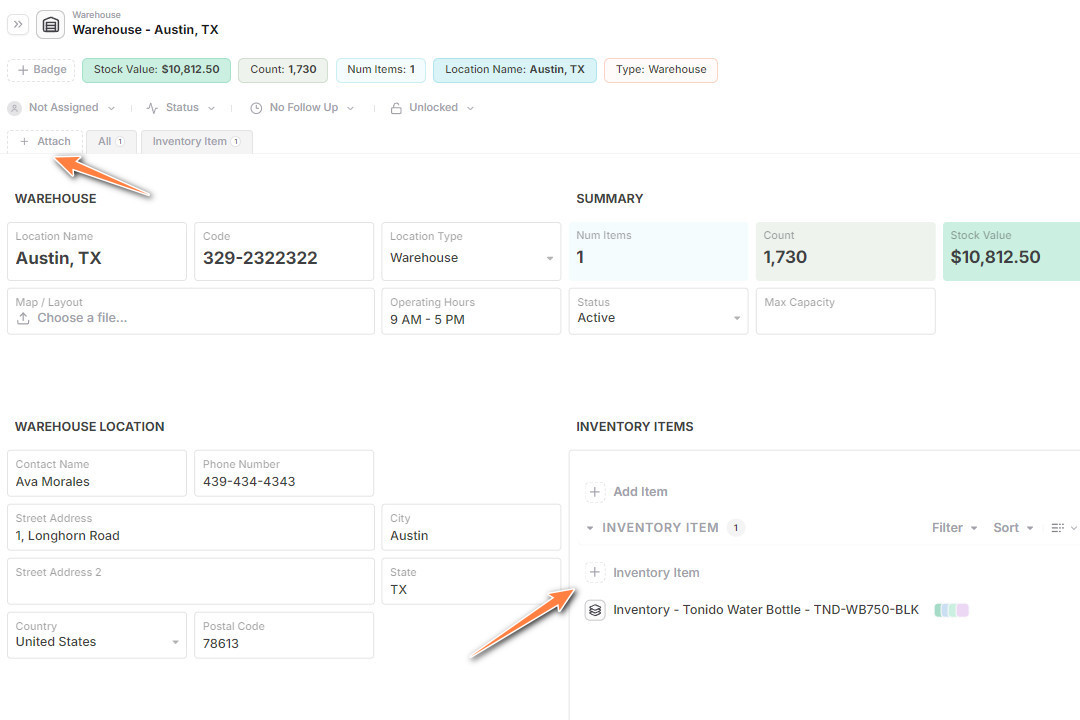This screenshot has width=1080, height=720.
Task: Open the Sort dropdown
Action: (x=1012, y=528)
